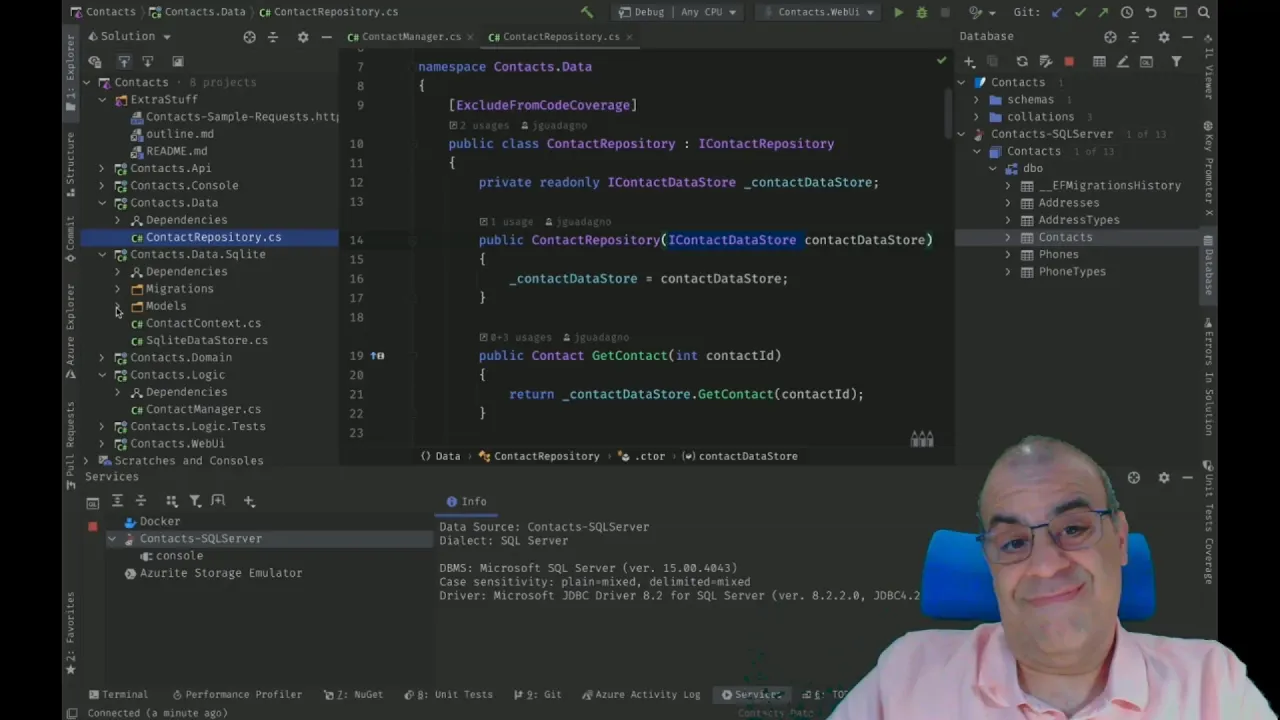Toggle autoscroll from source in Solution
This screenshot has width=1280, height=720.
(147, 61)
